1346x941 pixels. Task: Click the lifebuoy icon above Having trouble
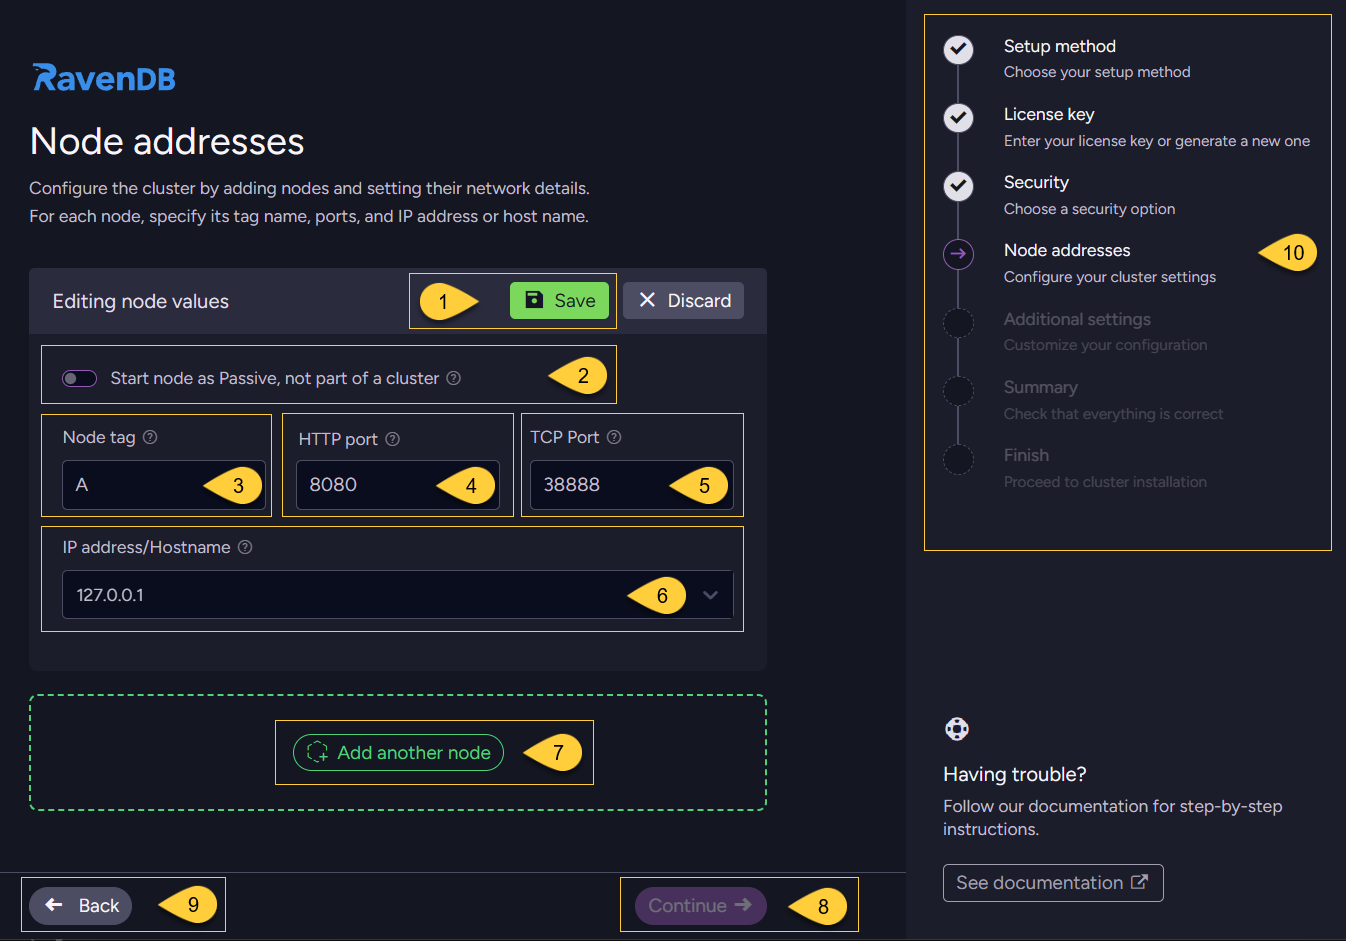pos(957,729)
